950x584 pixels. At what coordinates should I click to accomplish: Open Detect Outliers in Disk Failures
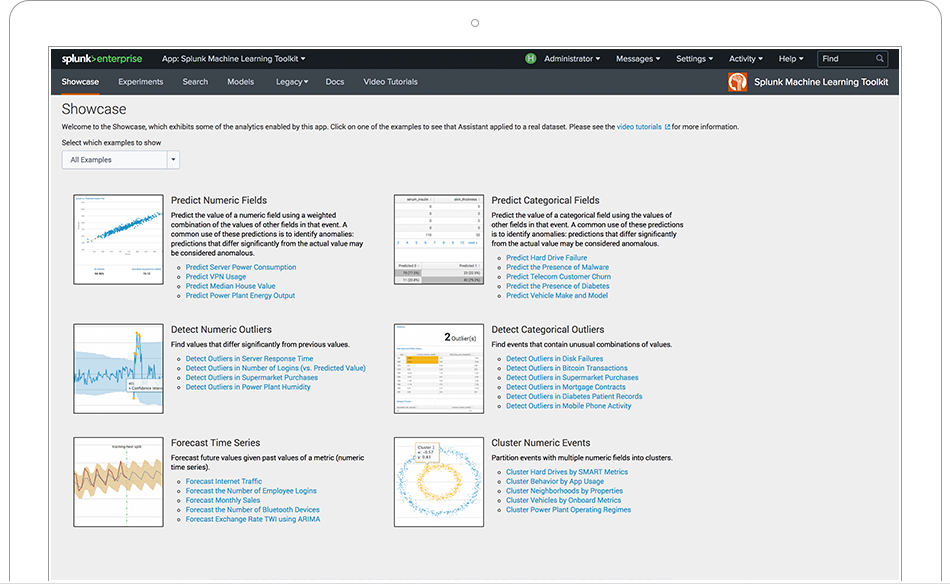pos(556,358)
